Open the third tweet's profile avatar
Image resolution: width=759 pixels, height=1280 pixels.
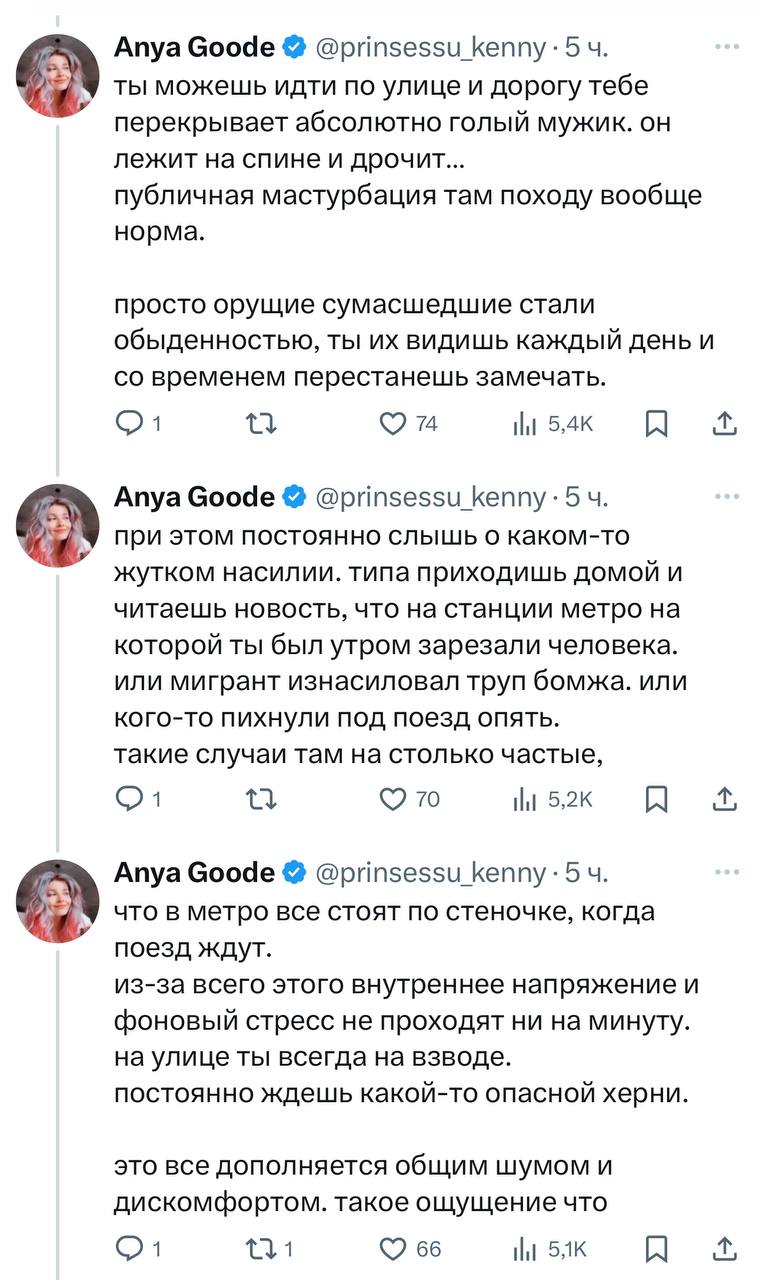[57, 900]
